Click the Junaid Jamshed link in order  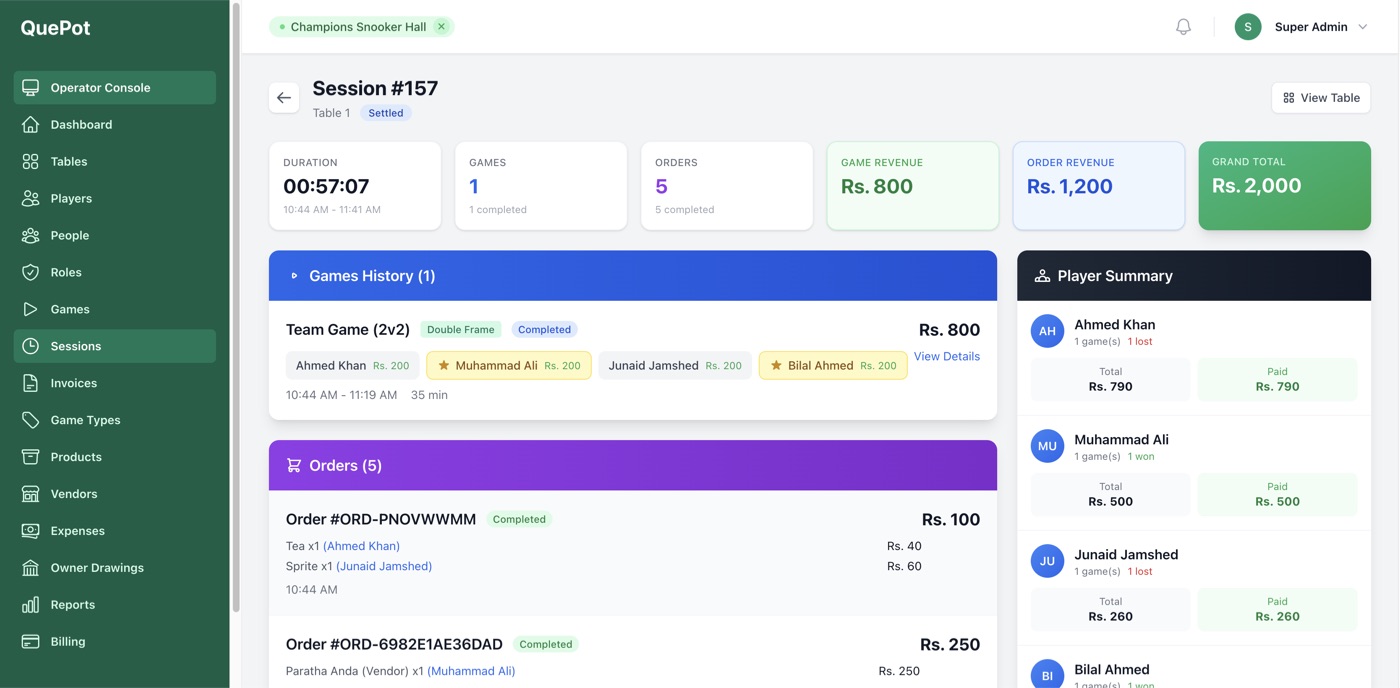coord(384,566)
